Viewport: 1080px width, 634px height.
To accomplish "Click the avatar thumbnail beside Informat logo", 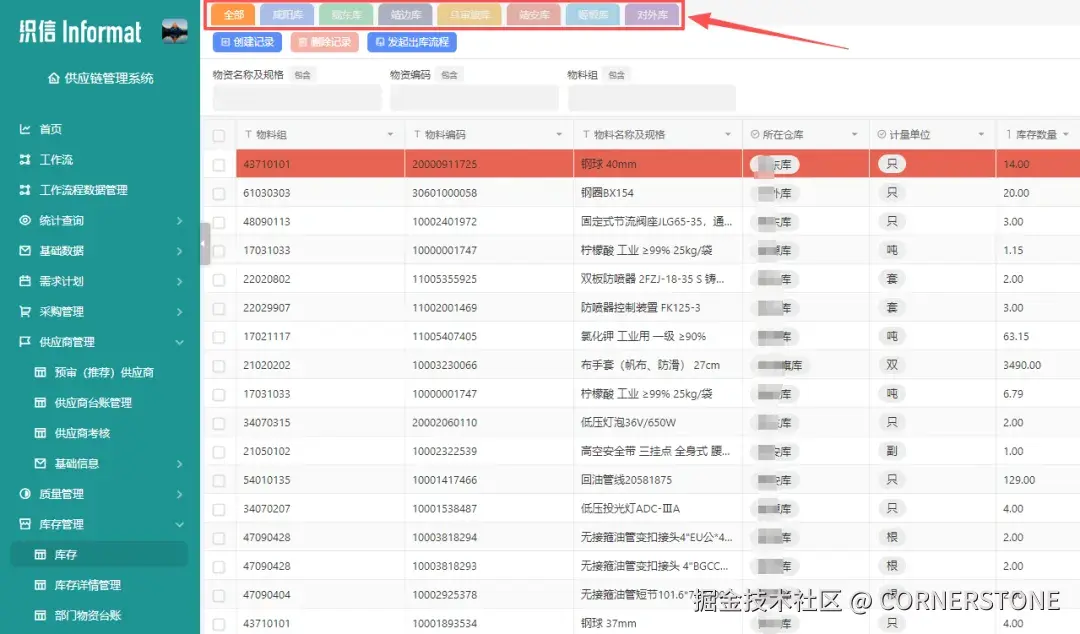I will pyautogui.click(x=174, y=31).
